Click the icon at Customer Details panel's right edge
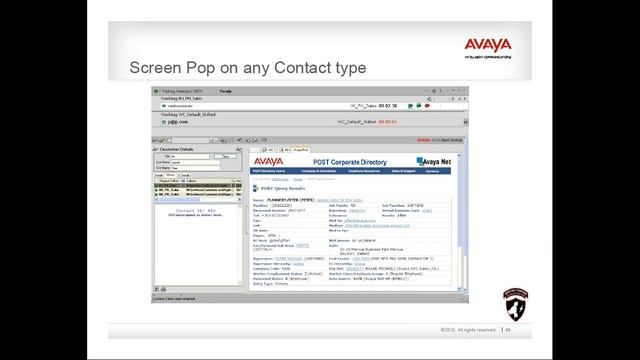Image resolution: width=640 pixels, height=360 pixels. pos(239,149)
